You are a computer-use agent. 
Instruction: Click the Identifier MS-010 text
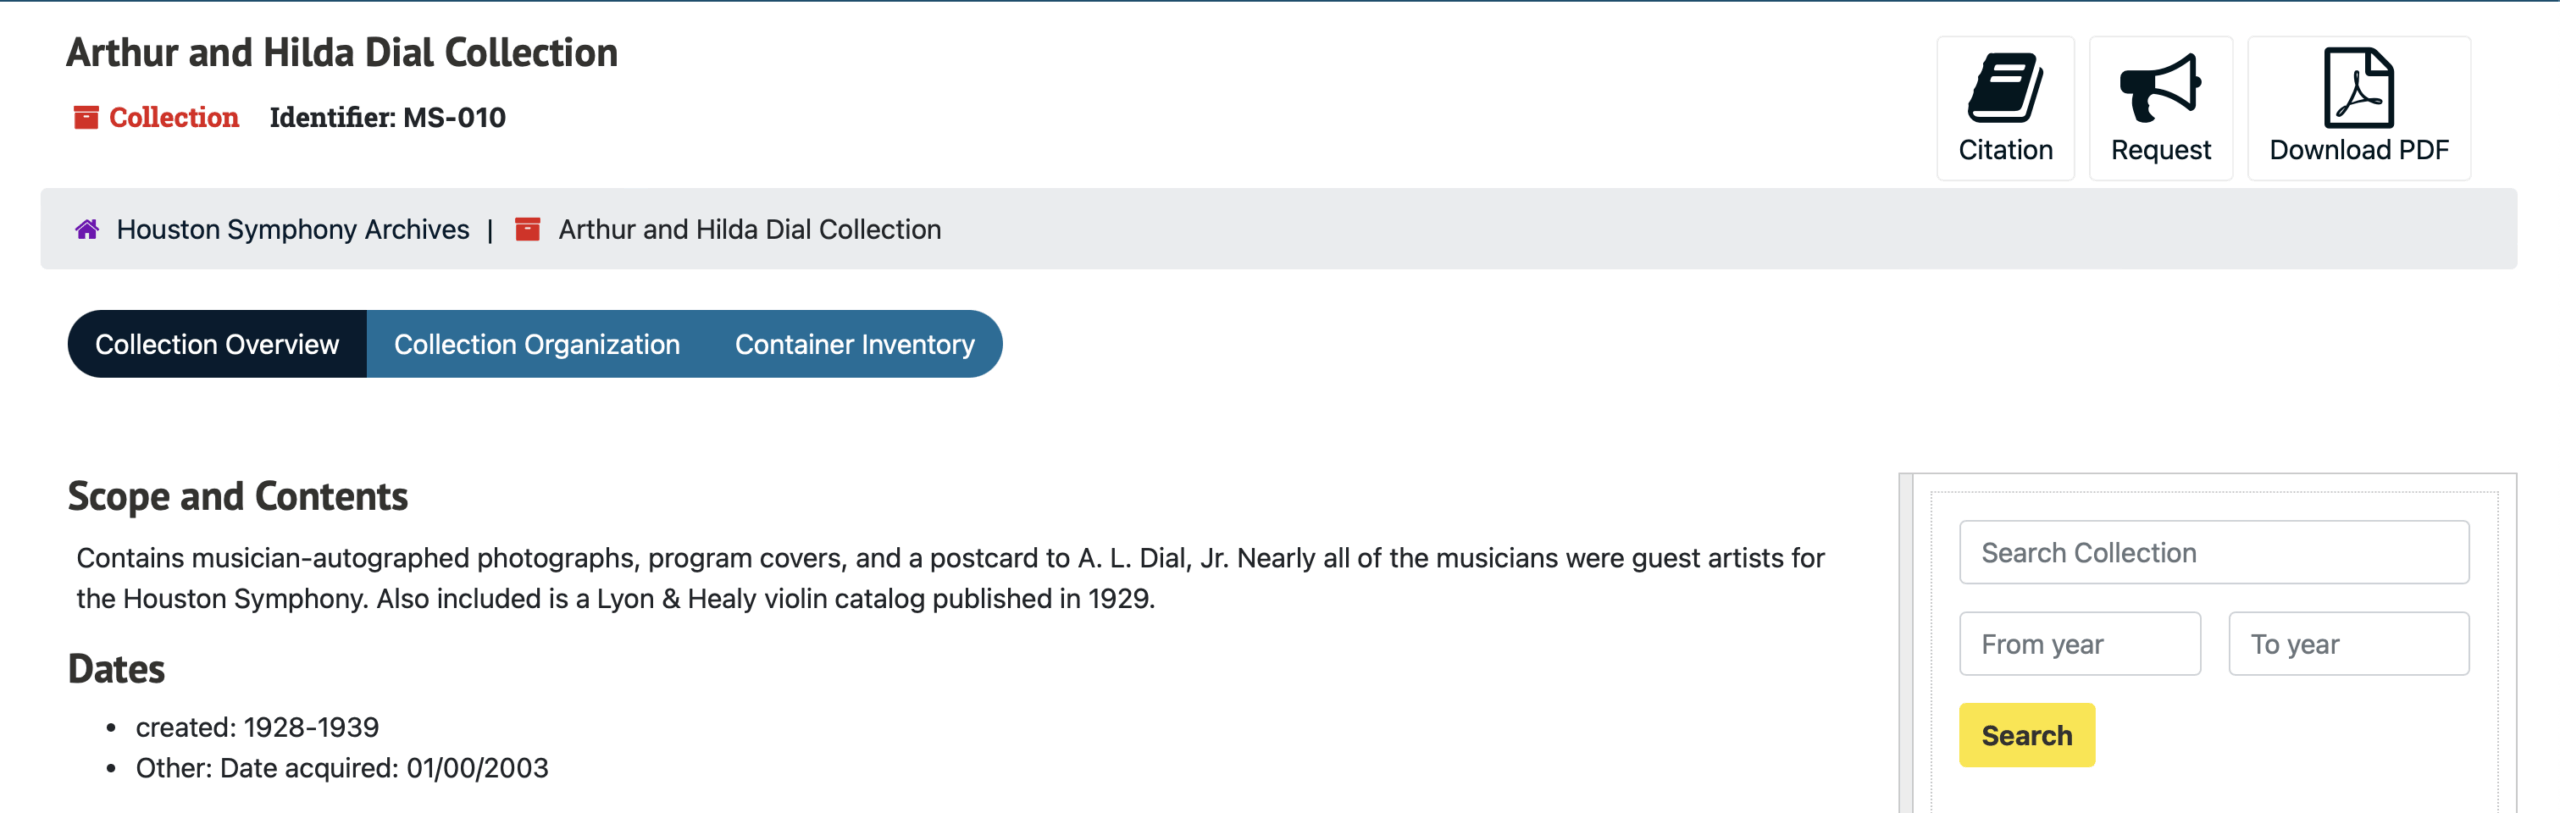(x=387, y=118)
